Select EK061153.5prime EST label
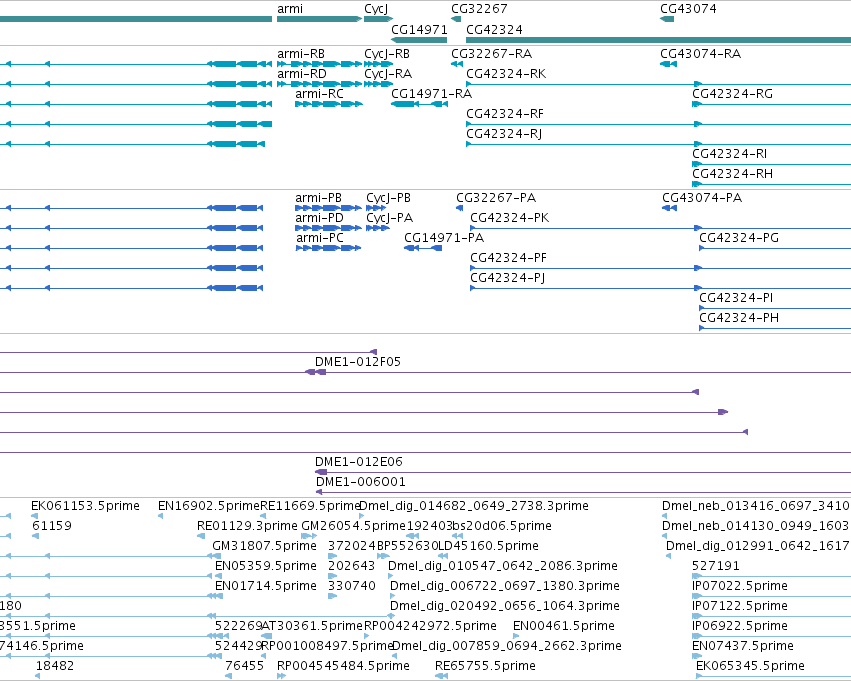 (85, 506)
